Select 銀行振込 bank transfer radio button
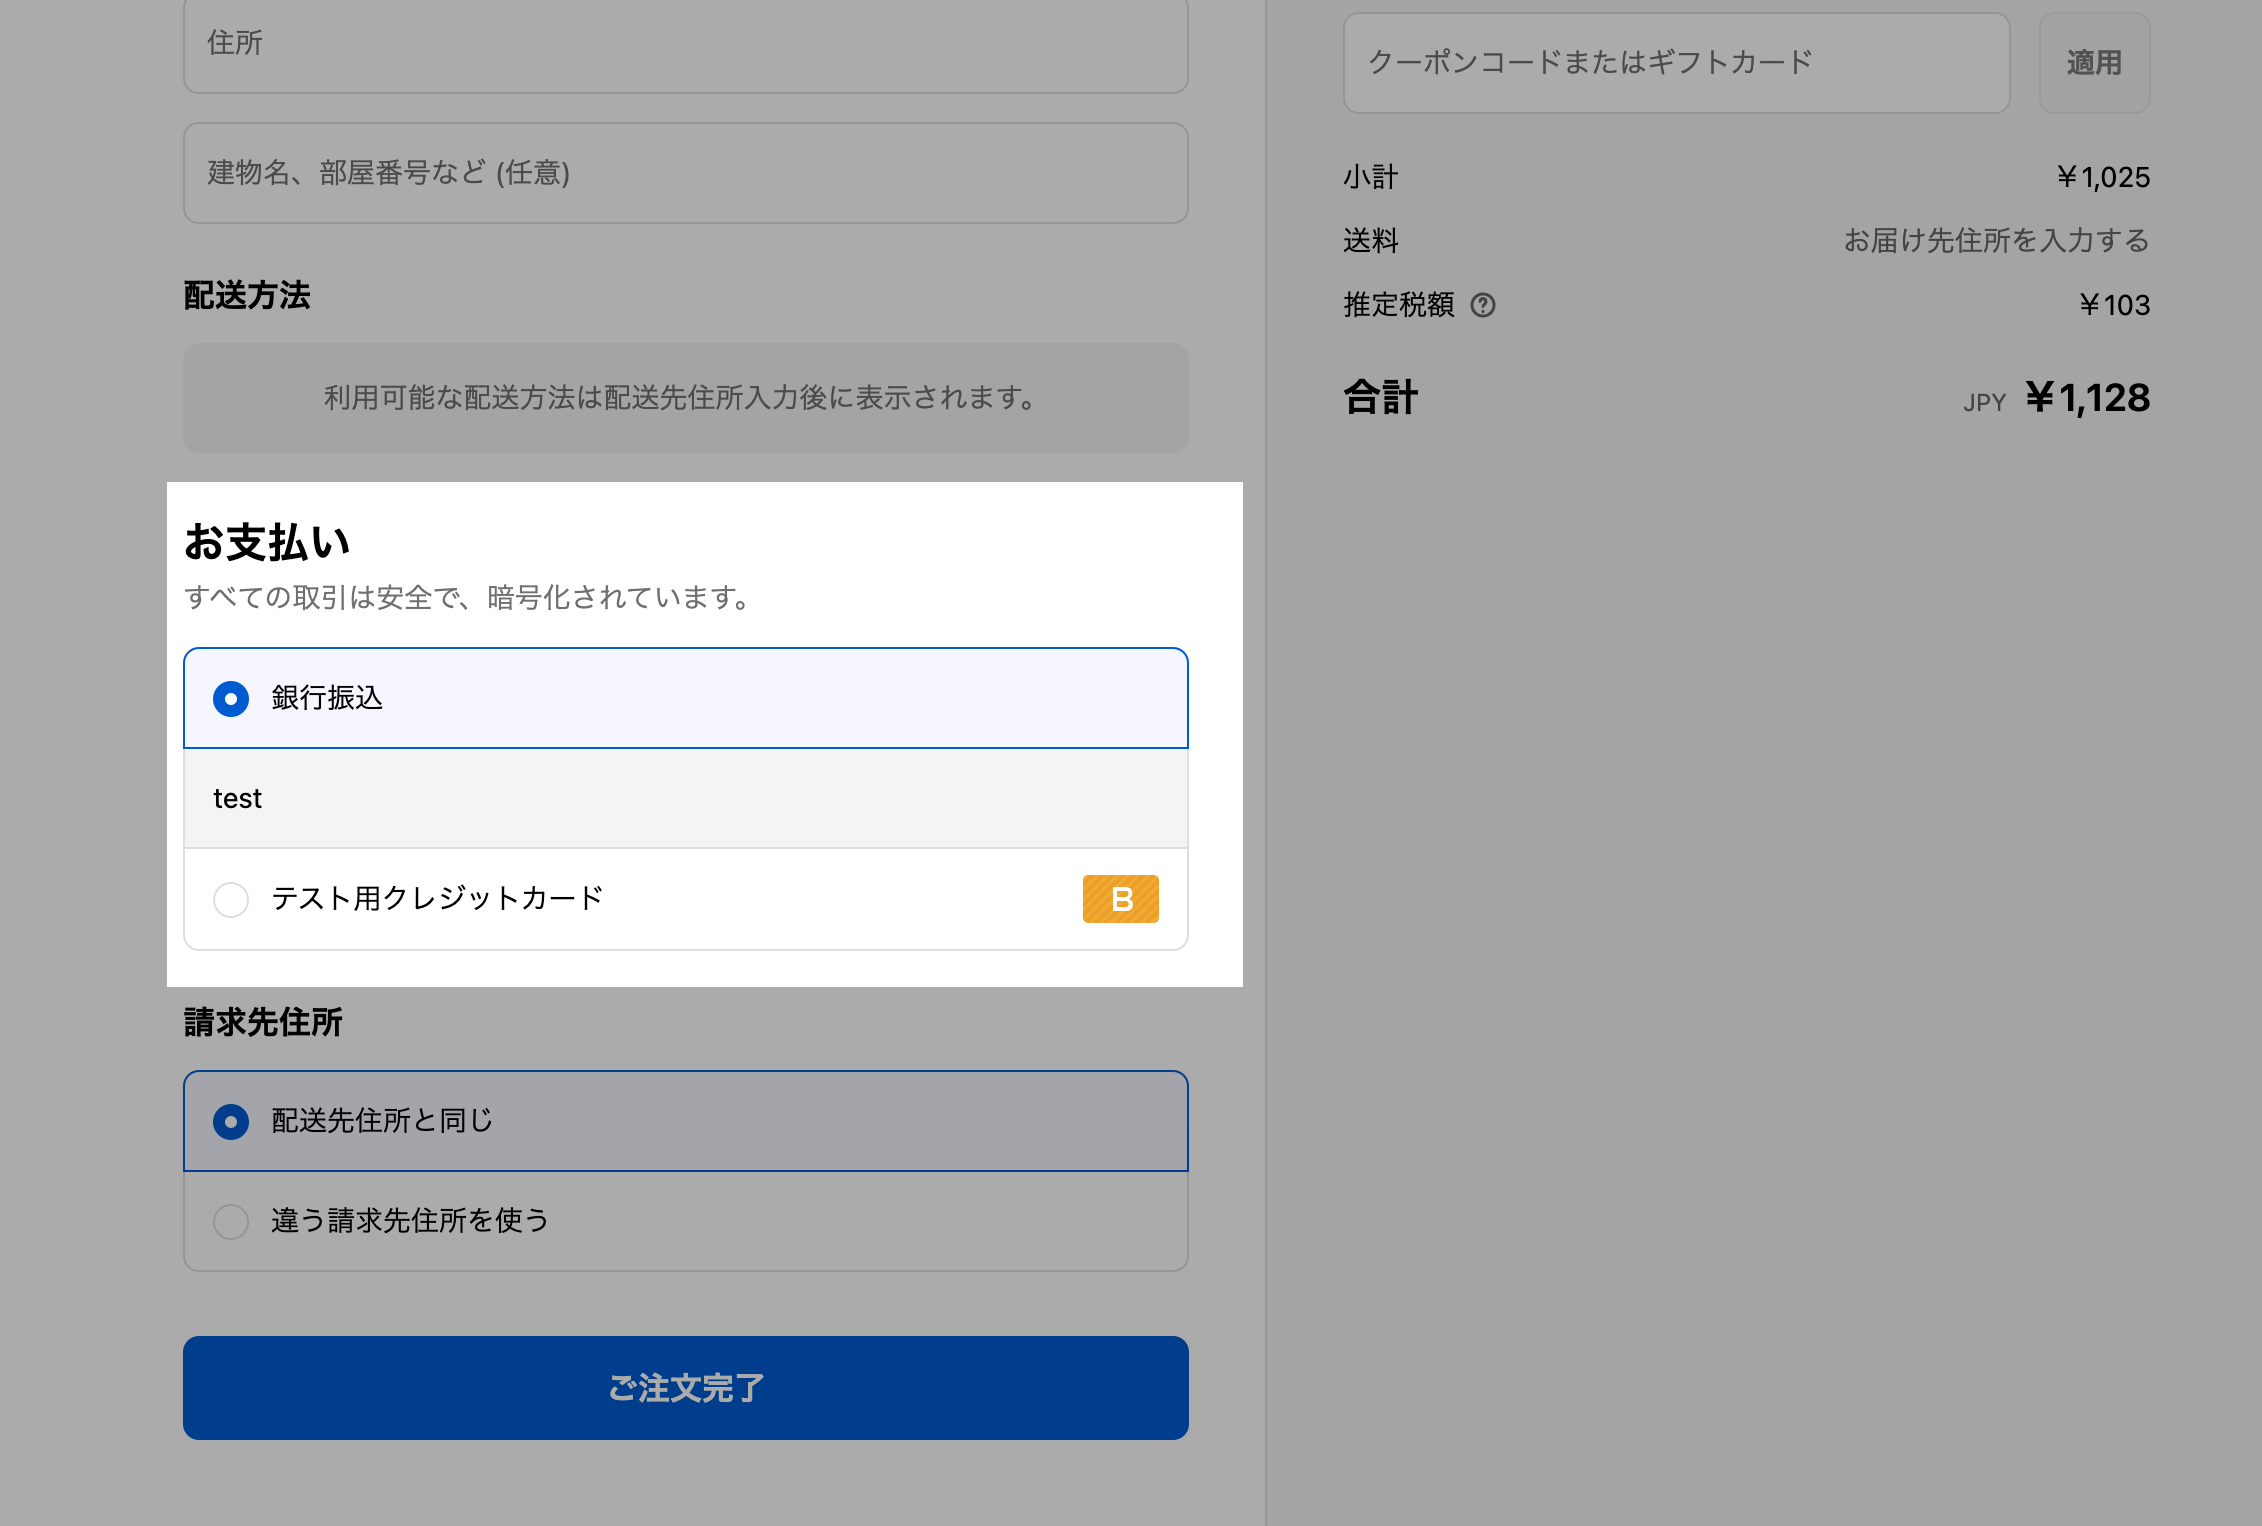 (x=231, y=698)
